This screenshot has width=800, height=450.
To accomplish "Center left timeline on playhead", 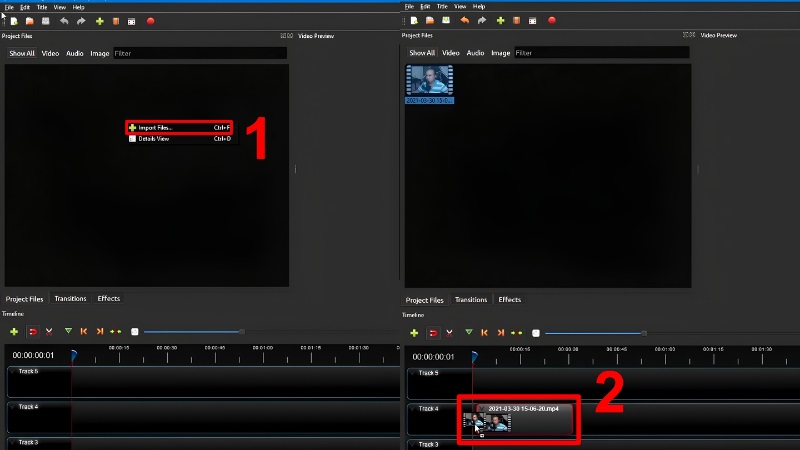I will [116, 332].
